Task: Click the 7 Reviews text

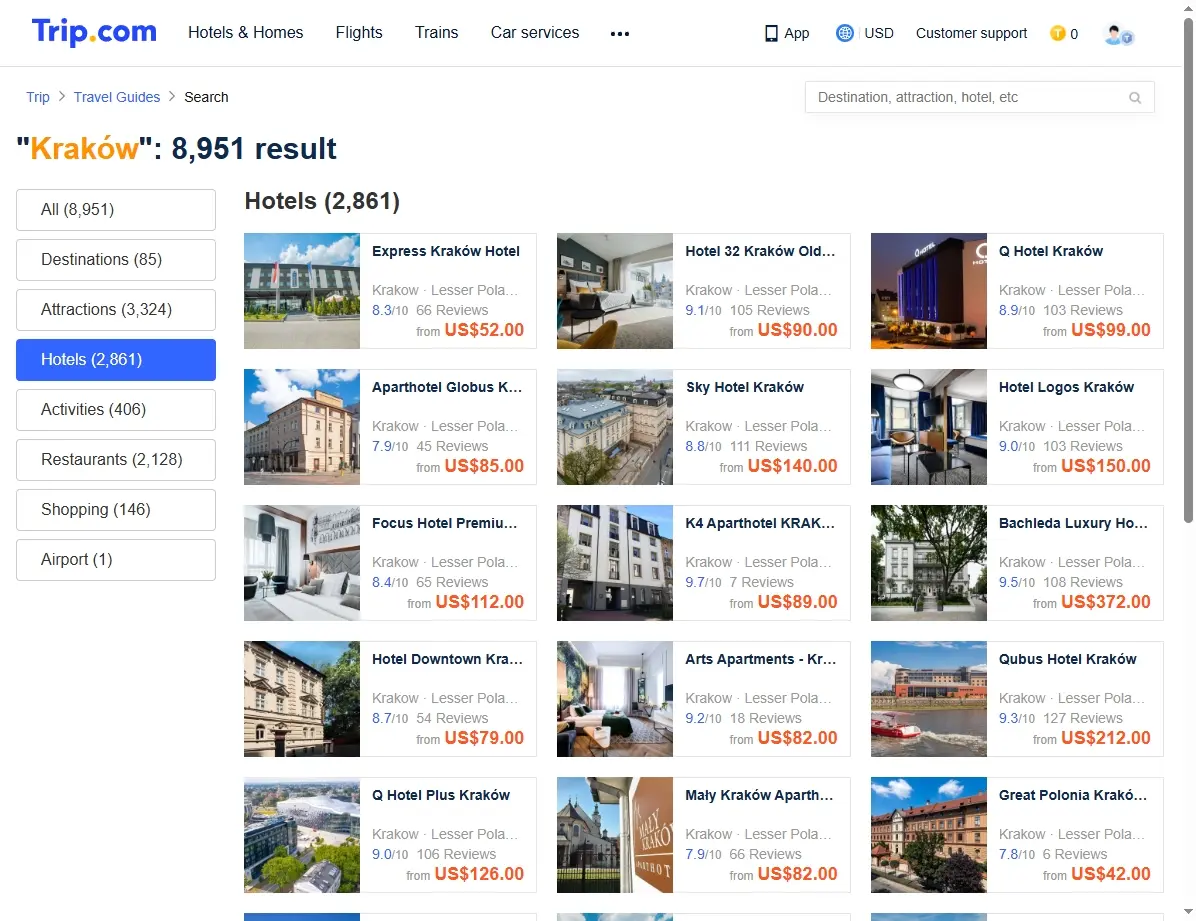Action: click(761, 582)
